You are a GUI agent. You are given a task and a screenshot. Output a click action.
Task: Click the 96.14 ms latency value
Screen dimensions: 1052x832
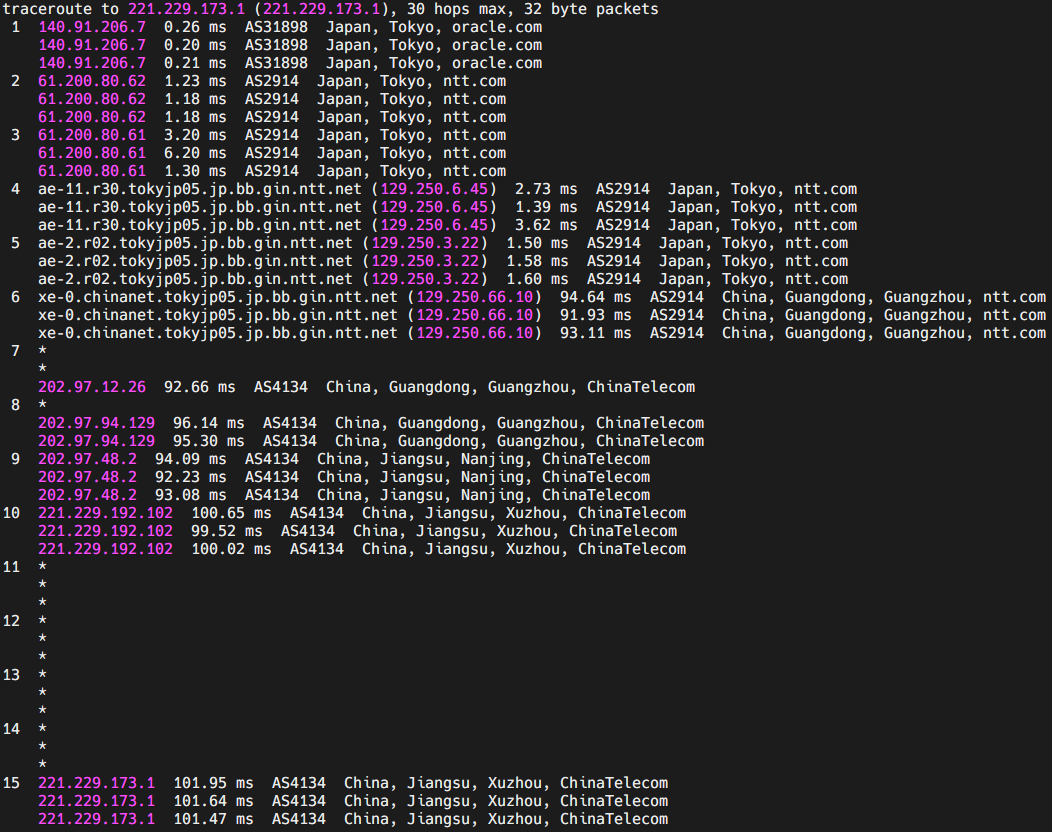[x=209, y=423]
